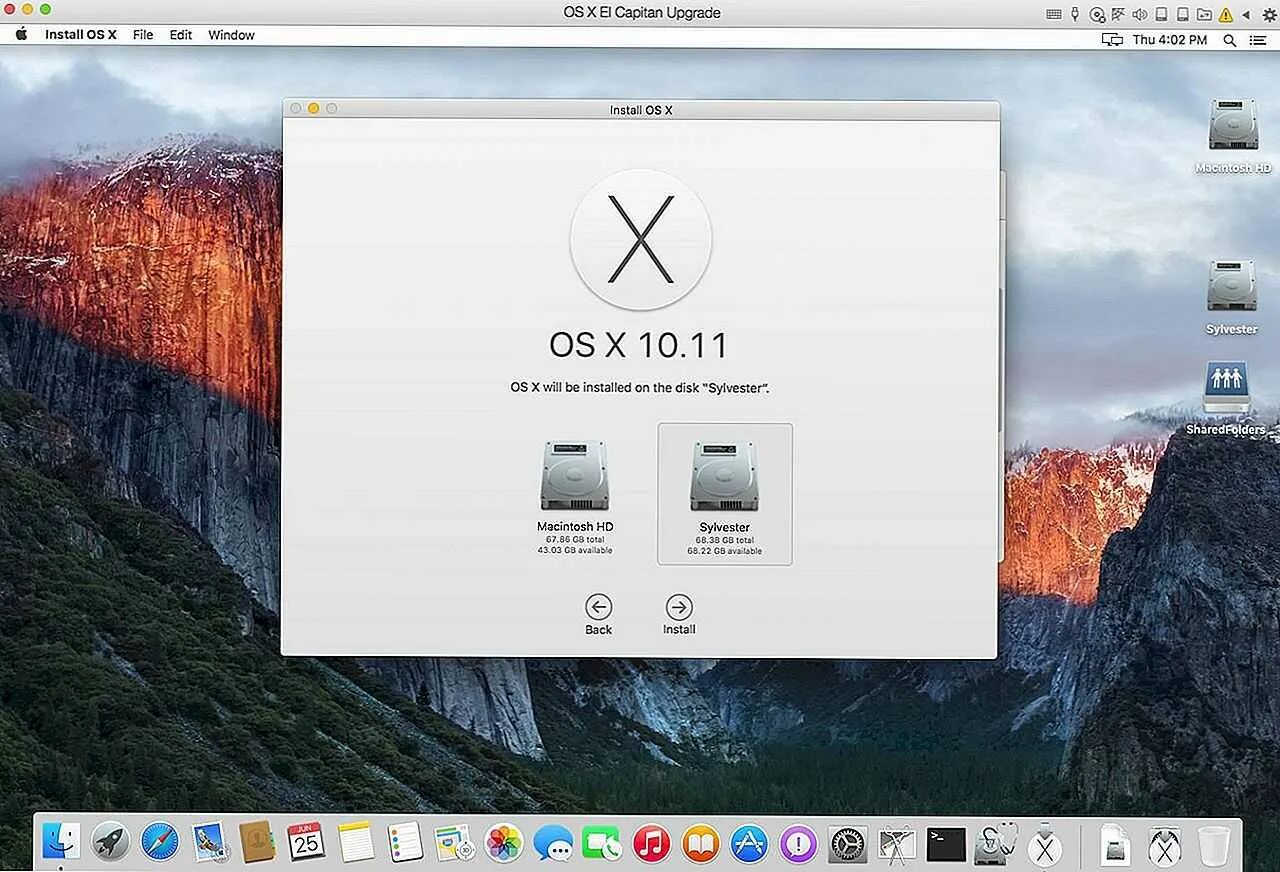Open iTunes music icon in dock
Image resolution: width=1280 pixels, height=872 pixels.
(x=651, y=842)
